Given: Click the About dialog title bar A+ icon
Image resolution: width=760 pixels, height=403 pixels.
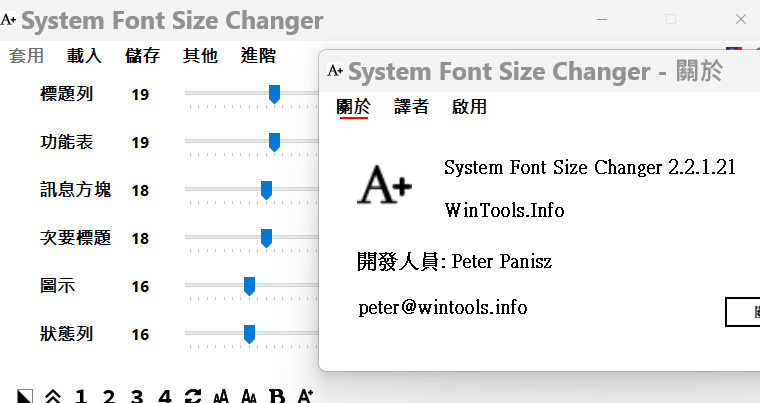Looking at the screenshot, I should coord(335,70).
